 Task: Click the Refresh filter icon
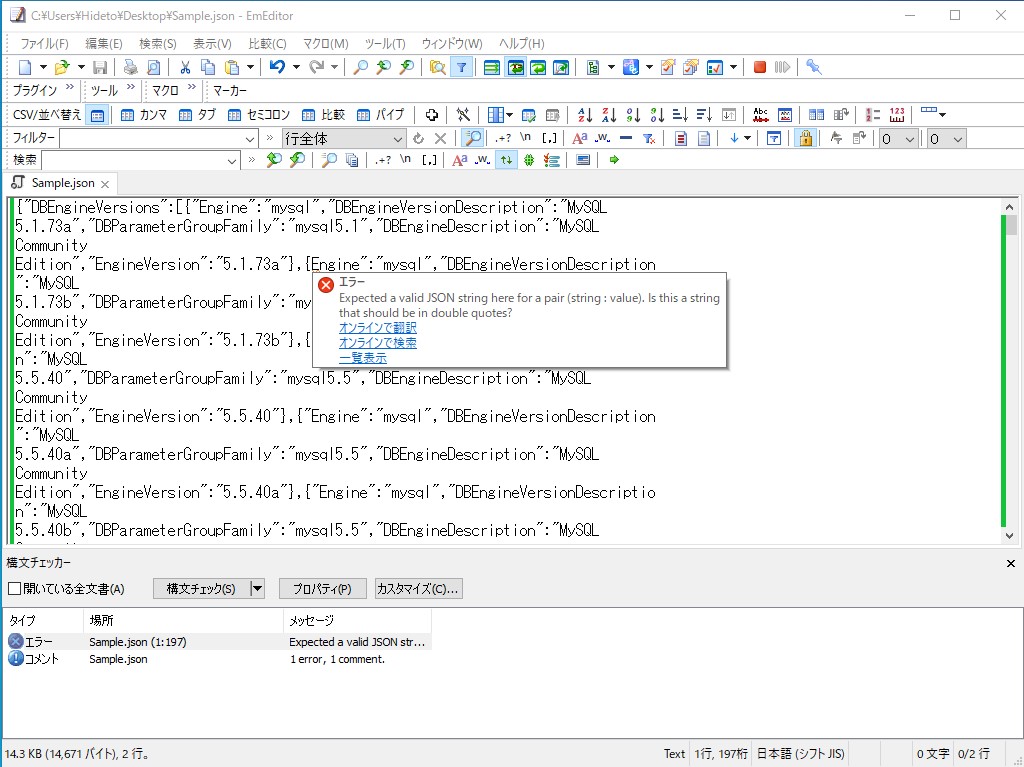coord(419,139)
